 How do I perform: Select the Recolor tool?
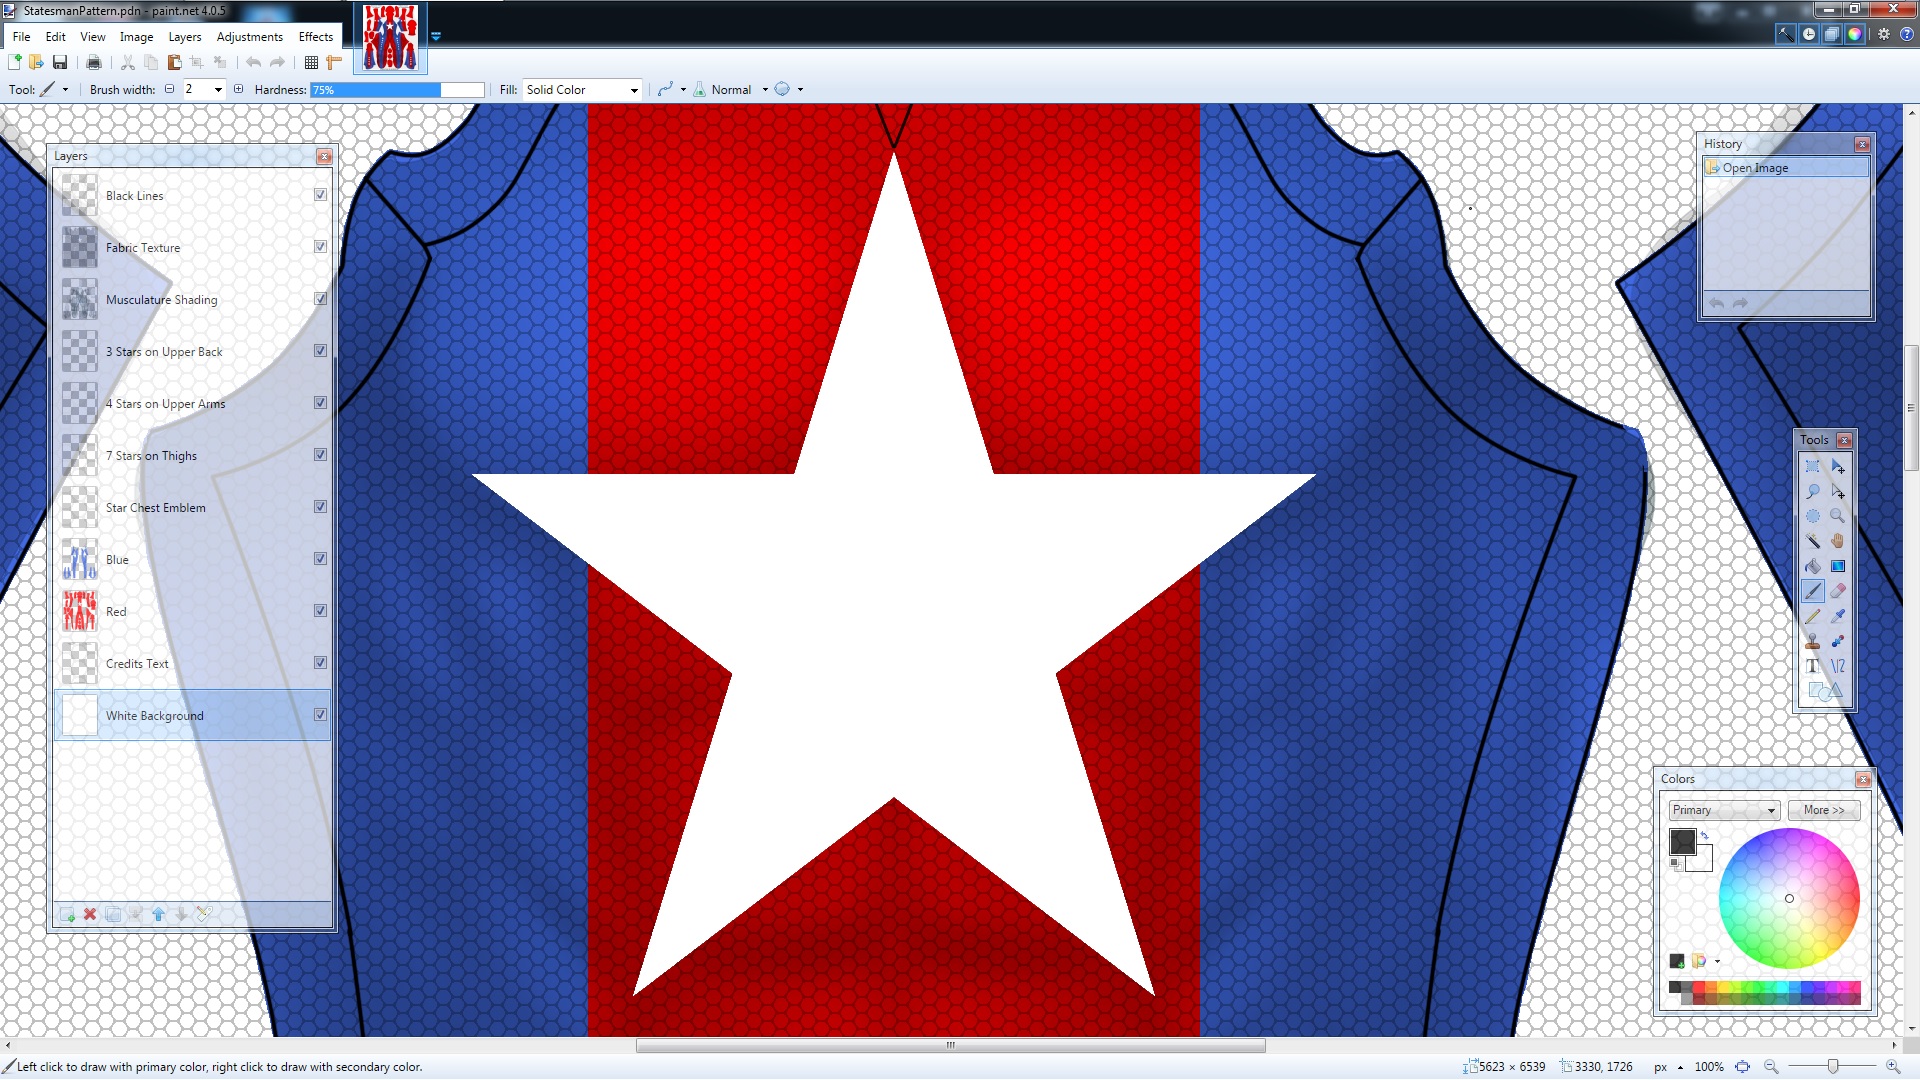pyautogui.click(x=1838, y=641)
